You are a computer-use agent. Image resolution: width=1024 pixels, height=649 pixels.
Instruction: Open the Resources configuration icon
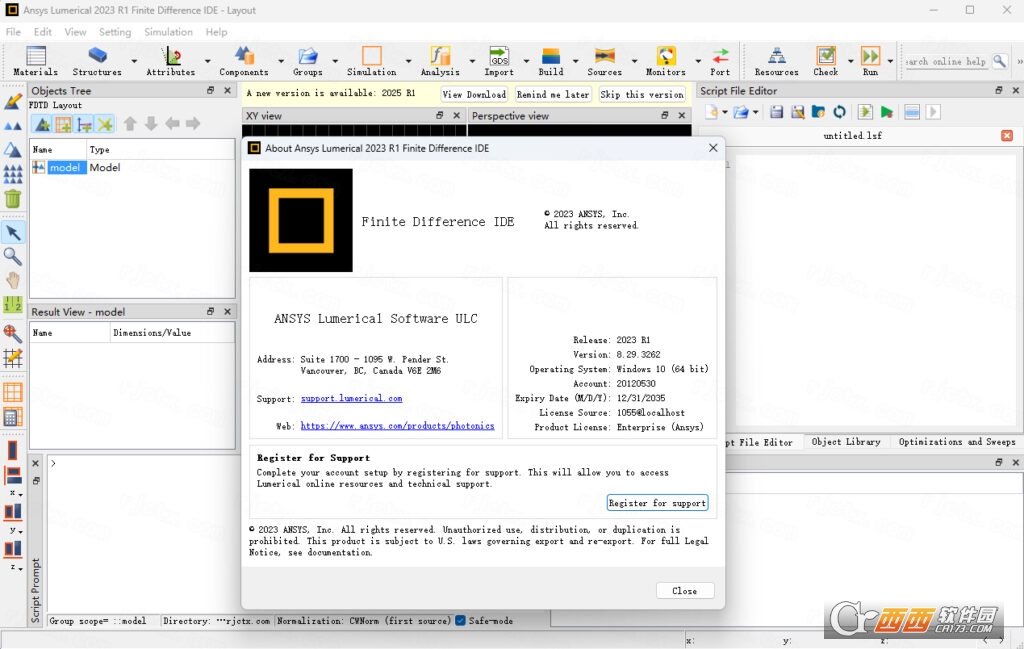tap(776, 55)
